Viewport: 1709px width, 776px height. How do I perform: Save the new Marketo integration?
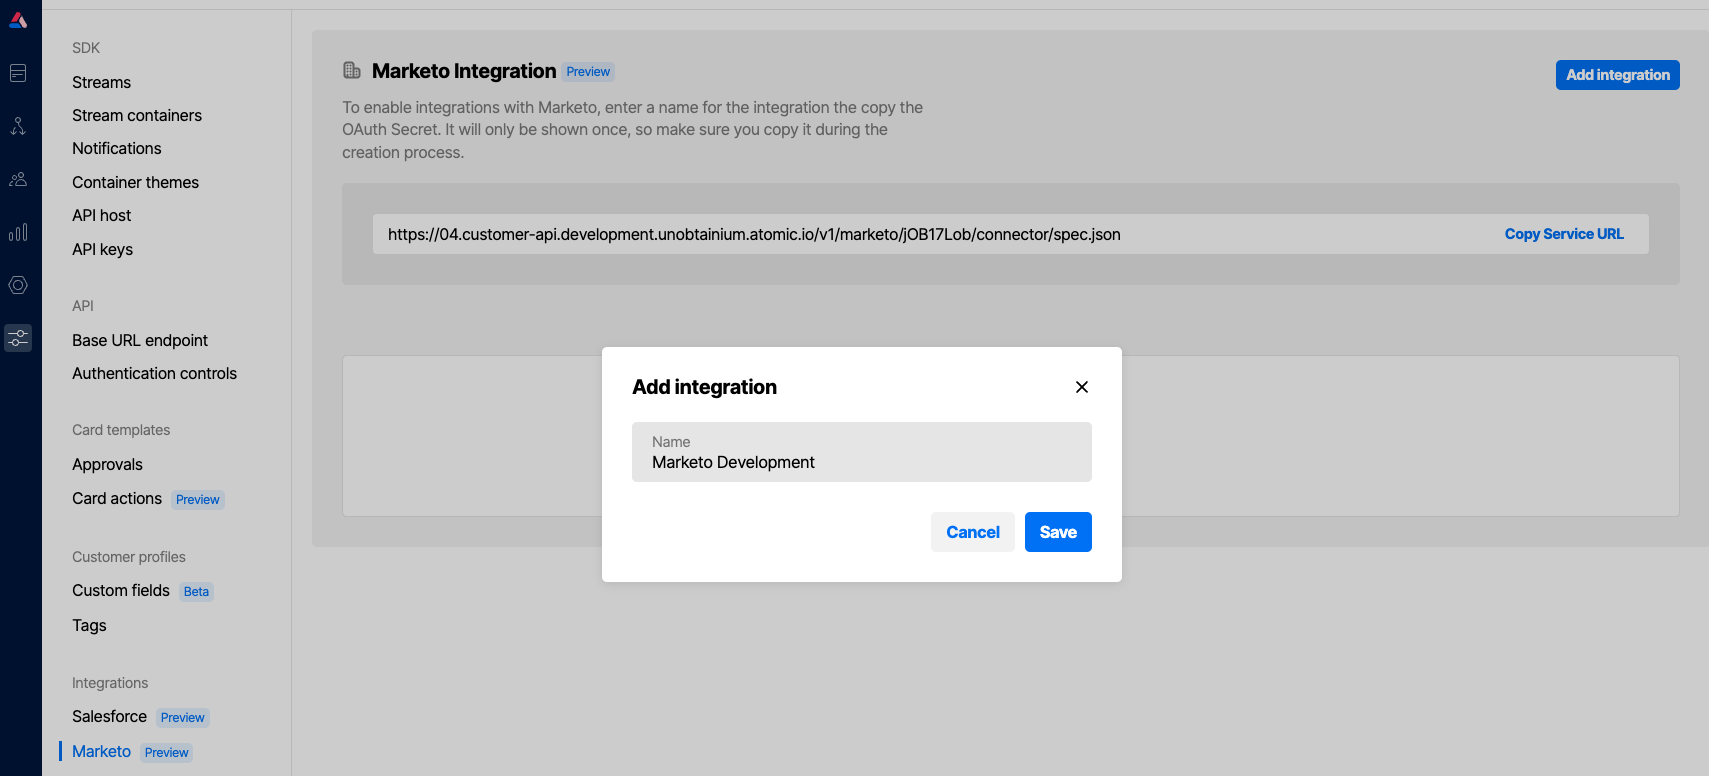coord(1058,532)
